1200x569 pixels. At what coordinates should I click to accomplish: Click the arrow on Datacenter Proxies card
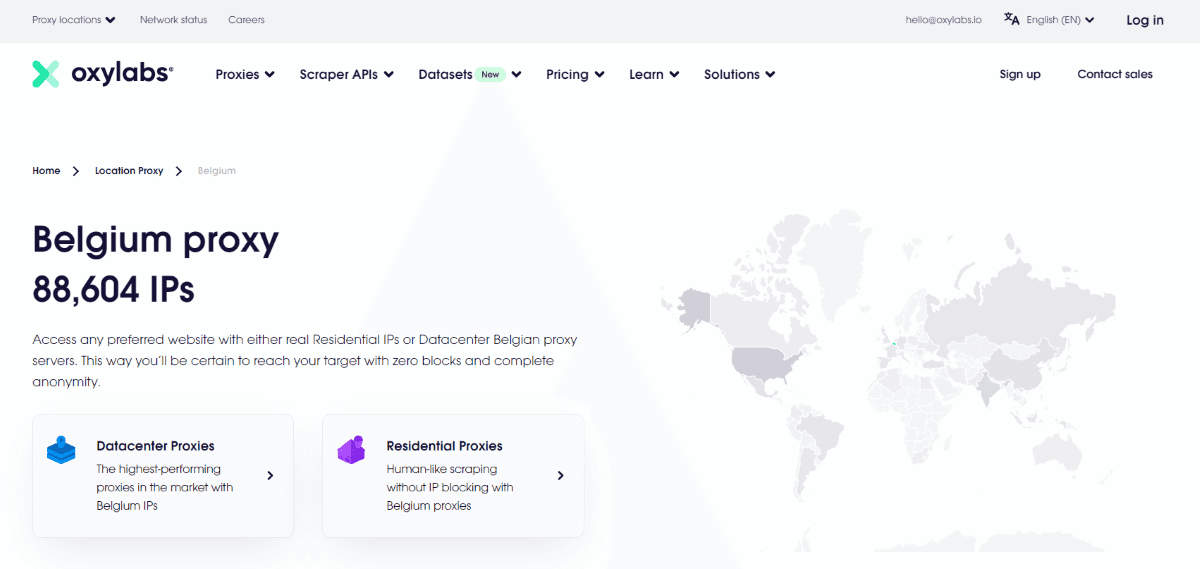click(x=270, y=476)
